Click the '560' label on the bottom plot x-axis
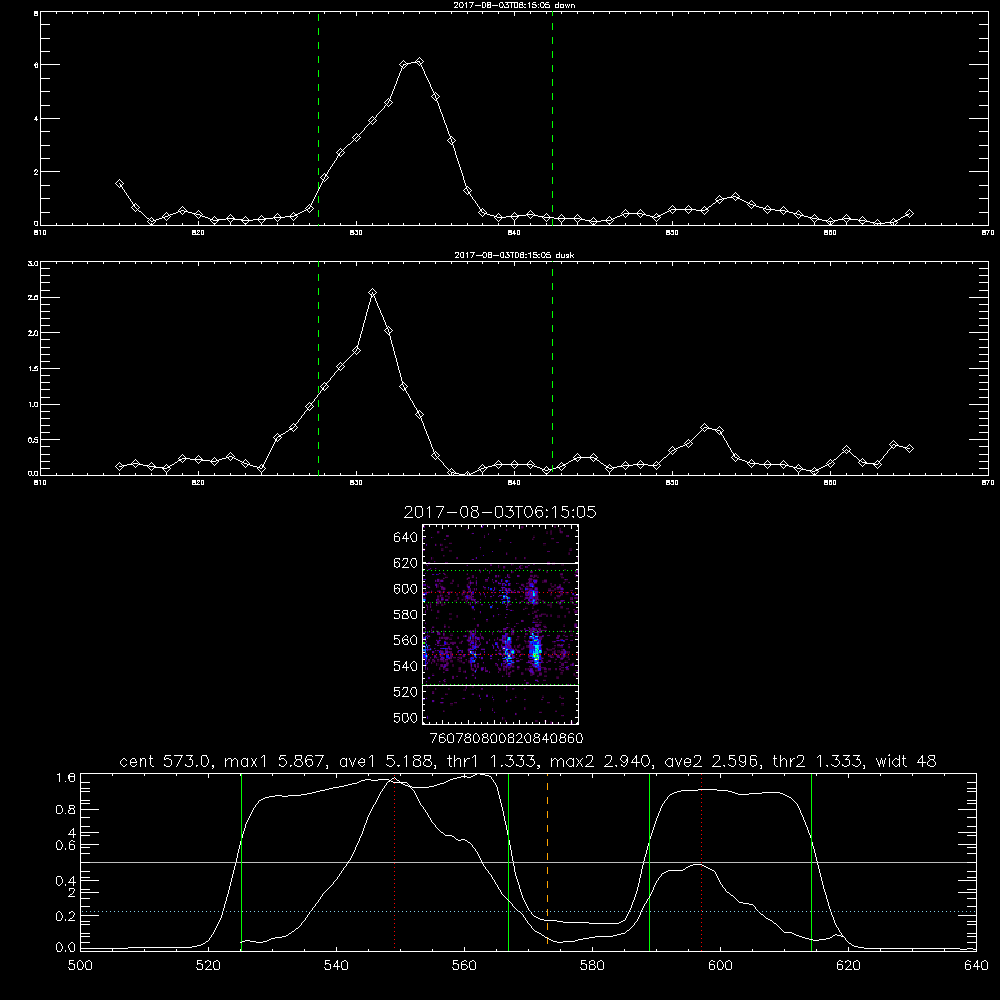Image resolution: width=1000 pixels, height=1000 pixels. [x=464, y=965]
